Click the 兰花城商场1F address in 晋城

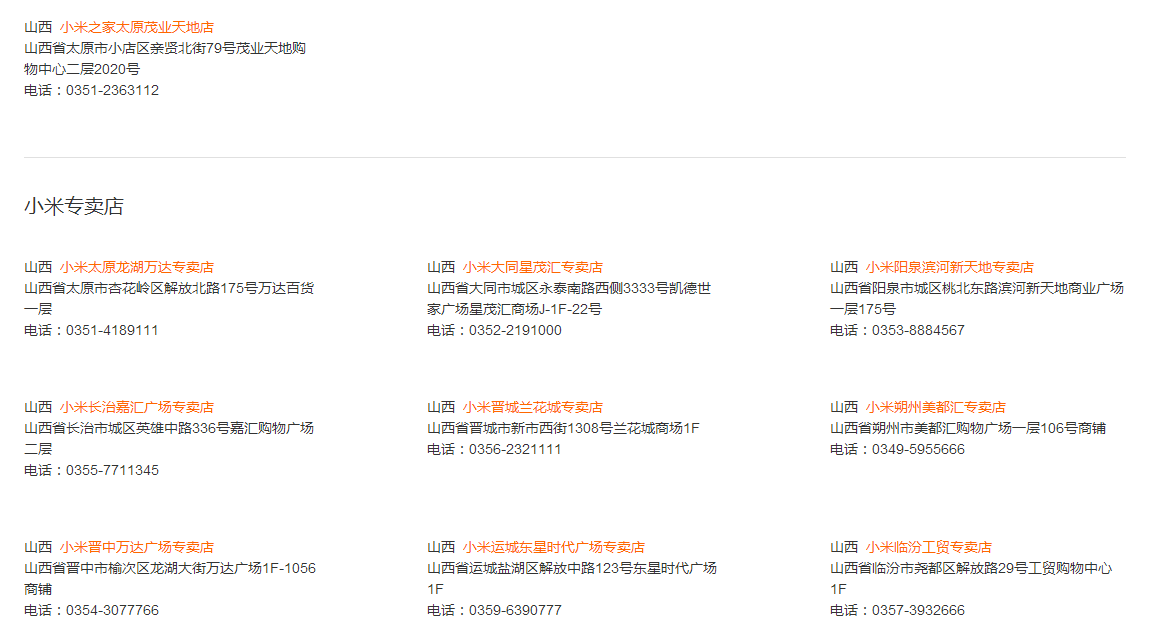click(563, 428)
